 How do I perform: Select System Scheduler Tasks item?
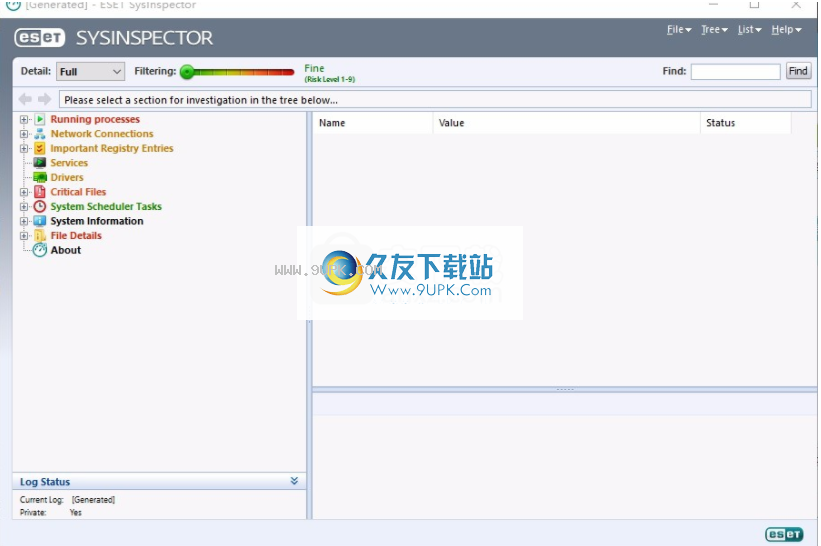pos(106,207)
